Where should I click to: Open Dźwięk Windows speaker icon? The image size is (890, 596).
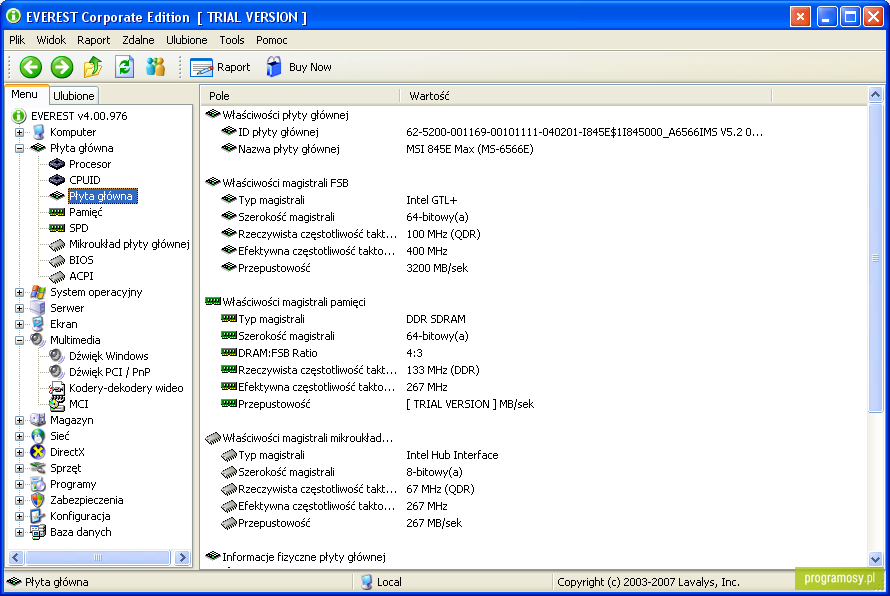[57, 356]
